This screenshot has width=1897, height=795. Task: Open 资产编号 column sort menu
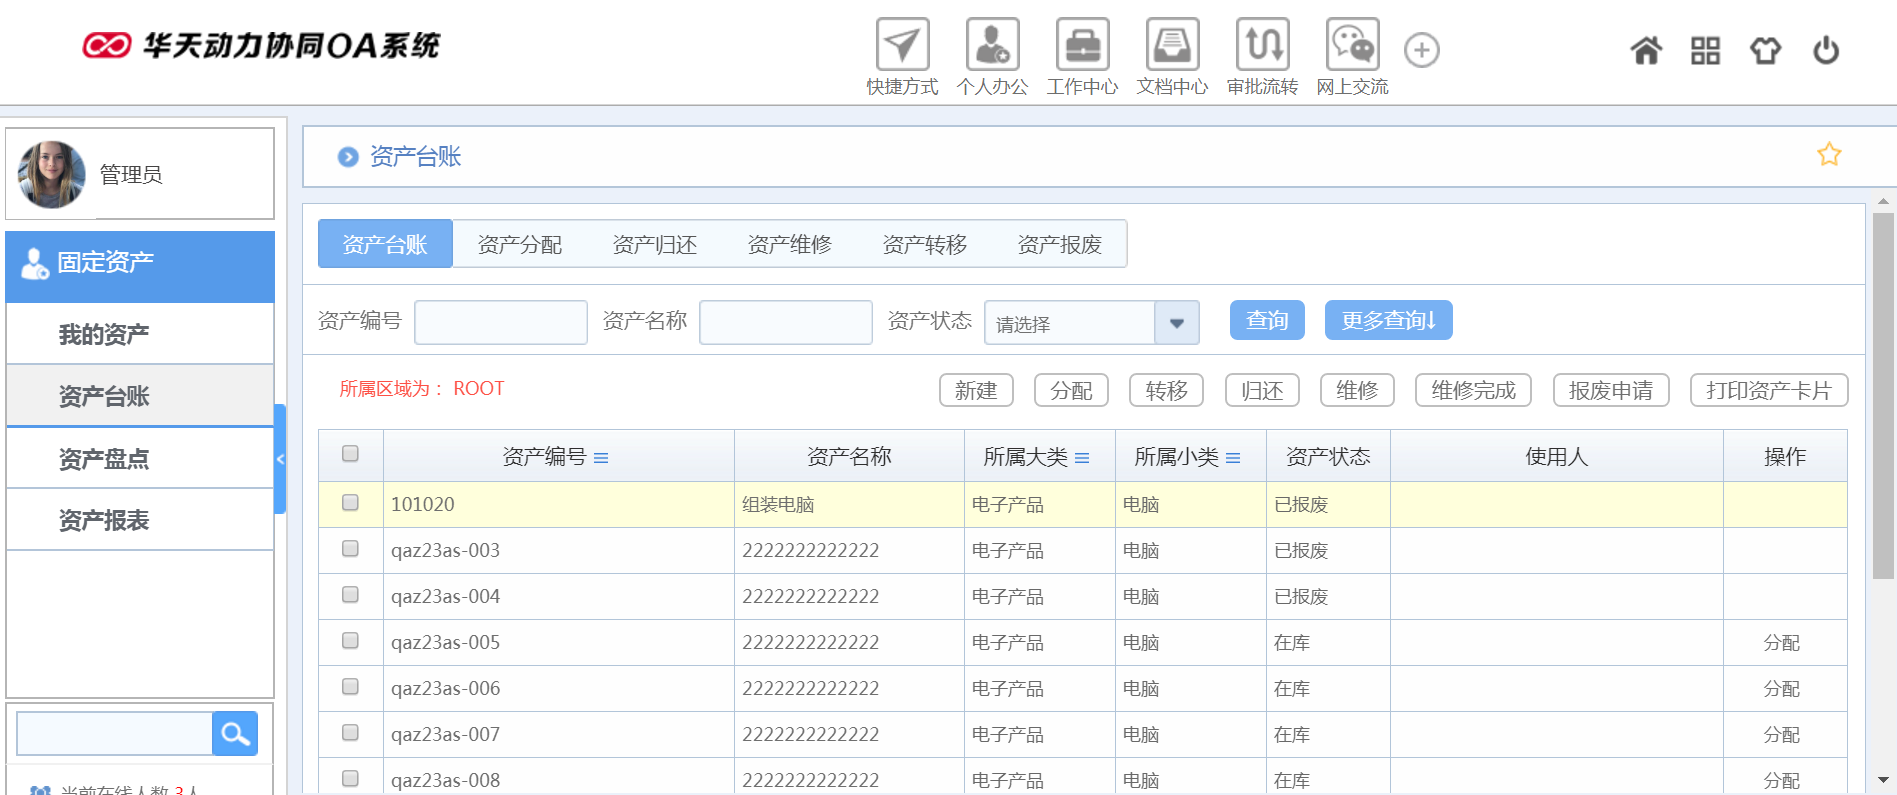[x=601, y=458]
